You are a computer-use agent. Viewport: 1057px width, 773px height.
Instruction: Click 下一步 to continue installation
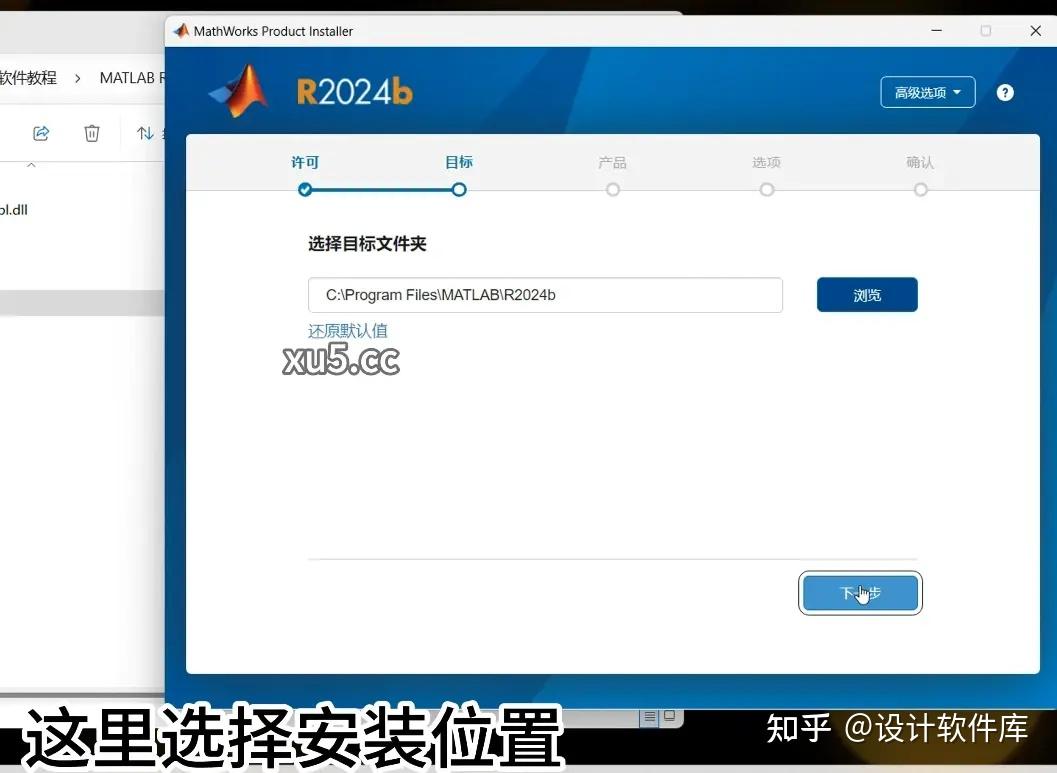pos(860,593)
